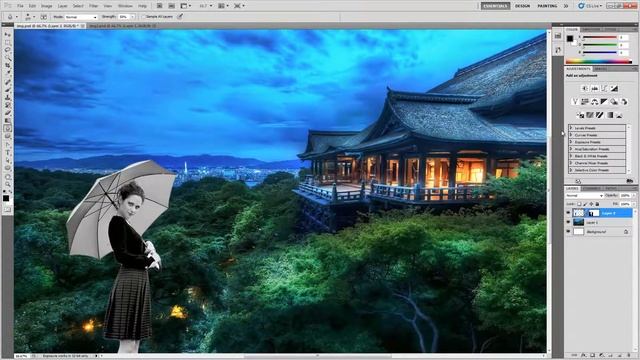
Task: Toggle lock image pixels
Action: (x=585, y=204)
